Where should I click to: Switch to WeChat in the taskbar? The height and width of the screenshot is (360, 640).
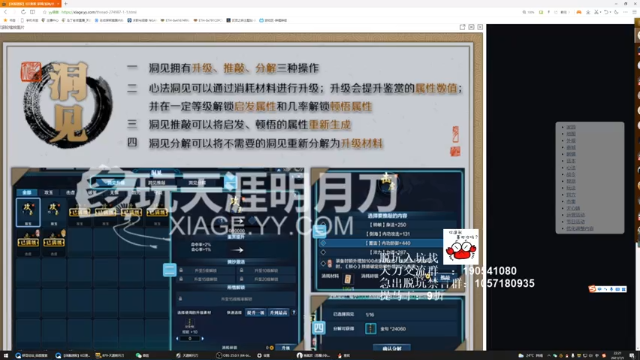click(x=142, y=356)
